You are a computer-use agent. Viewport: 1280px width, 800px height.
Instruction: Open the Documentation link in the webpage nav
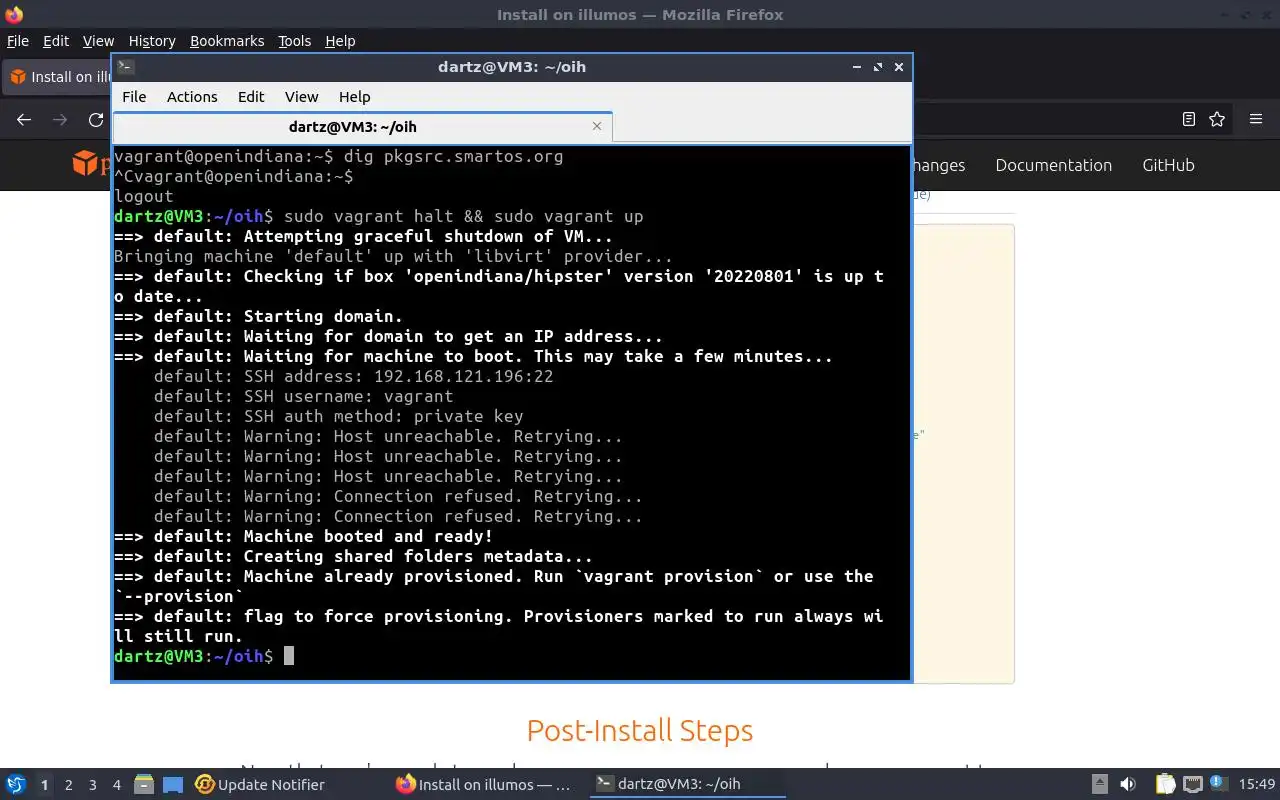pos(1053,165)
